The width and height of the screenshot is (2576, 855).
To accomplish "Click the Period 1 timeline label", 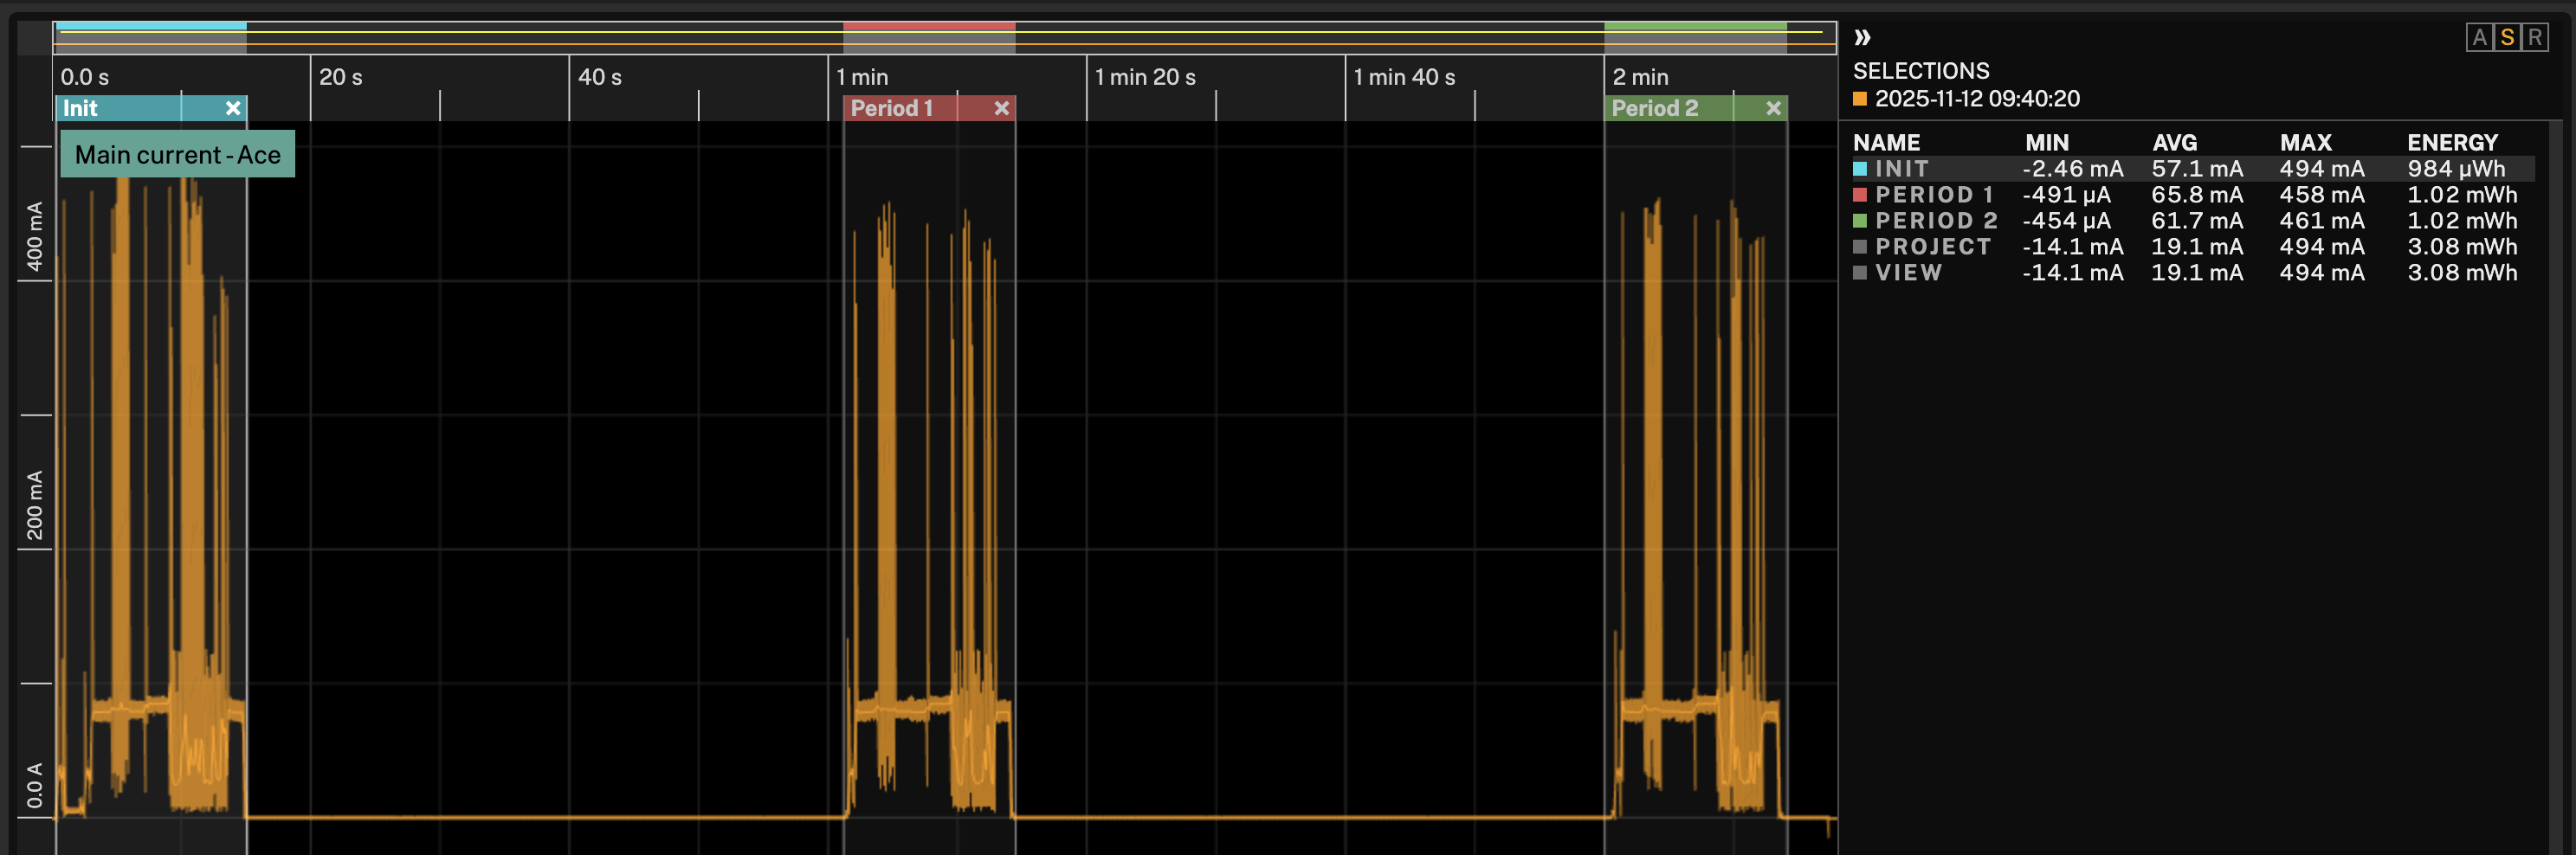I will coord(892,108).
